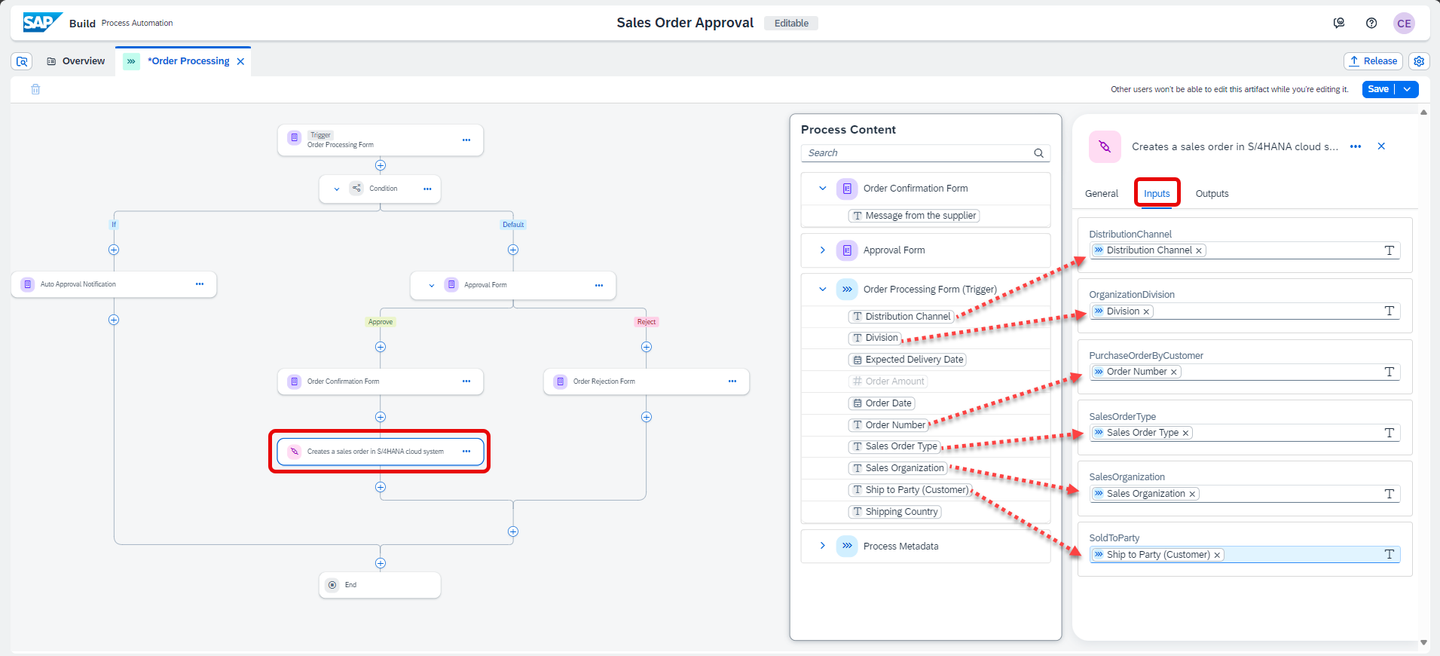This screenshot has height=656, width=1440.
Task: Add a step on the If branch
Action: click(113, 250)
